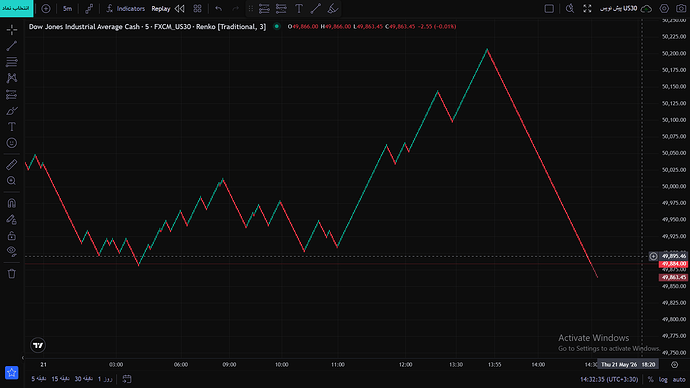Select the 15 minute range button
The height and width of the screenshot is (388, 690).
click(61, 379)
